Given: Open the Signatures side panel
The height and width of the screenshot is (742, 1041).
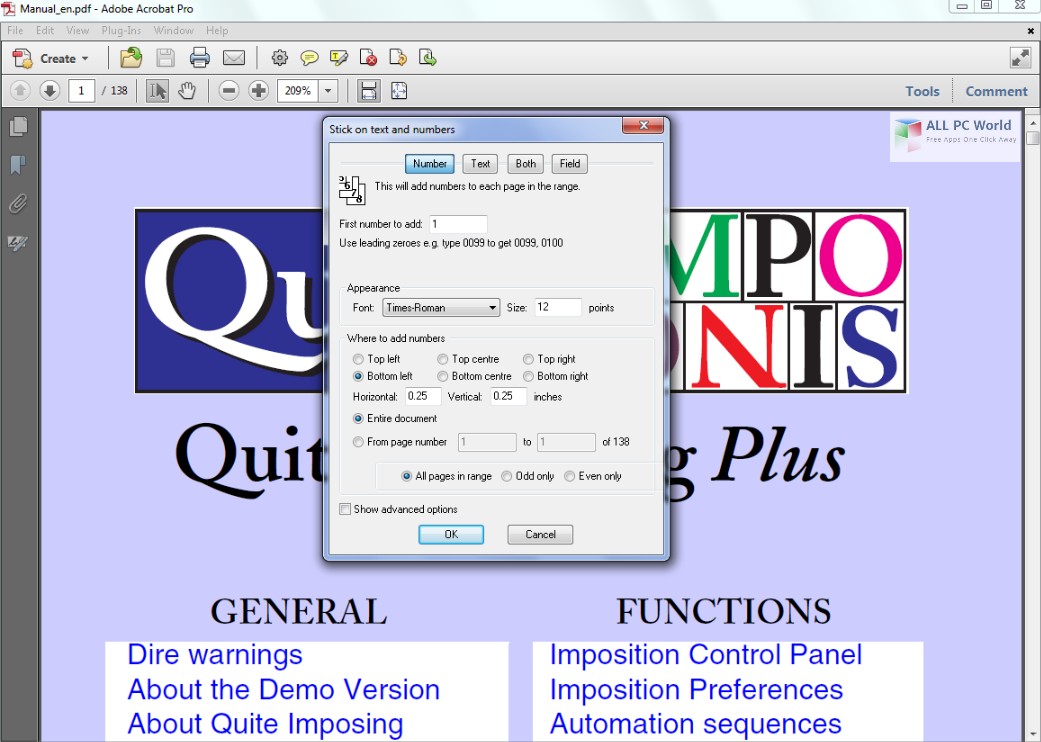Looking at the screenshot, I should pos(18,242).
